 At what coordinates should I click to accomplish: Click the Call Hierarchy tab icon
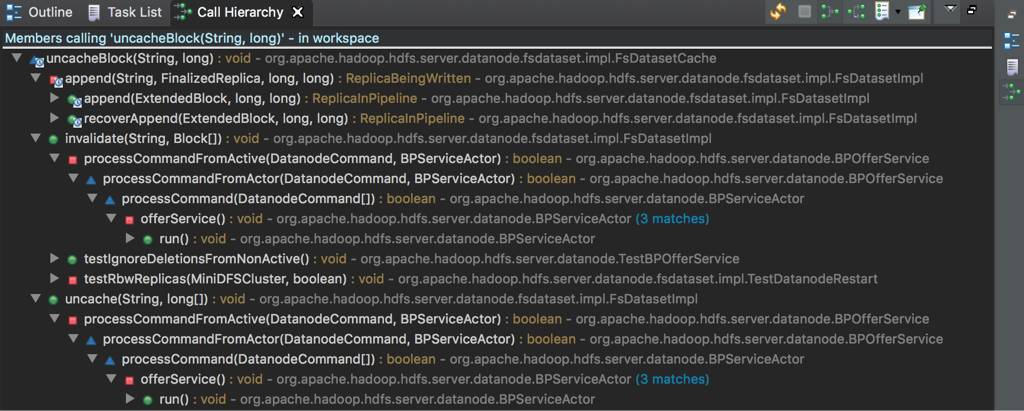tap(185, 12)
